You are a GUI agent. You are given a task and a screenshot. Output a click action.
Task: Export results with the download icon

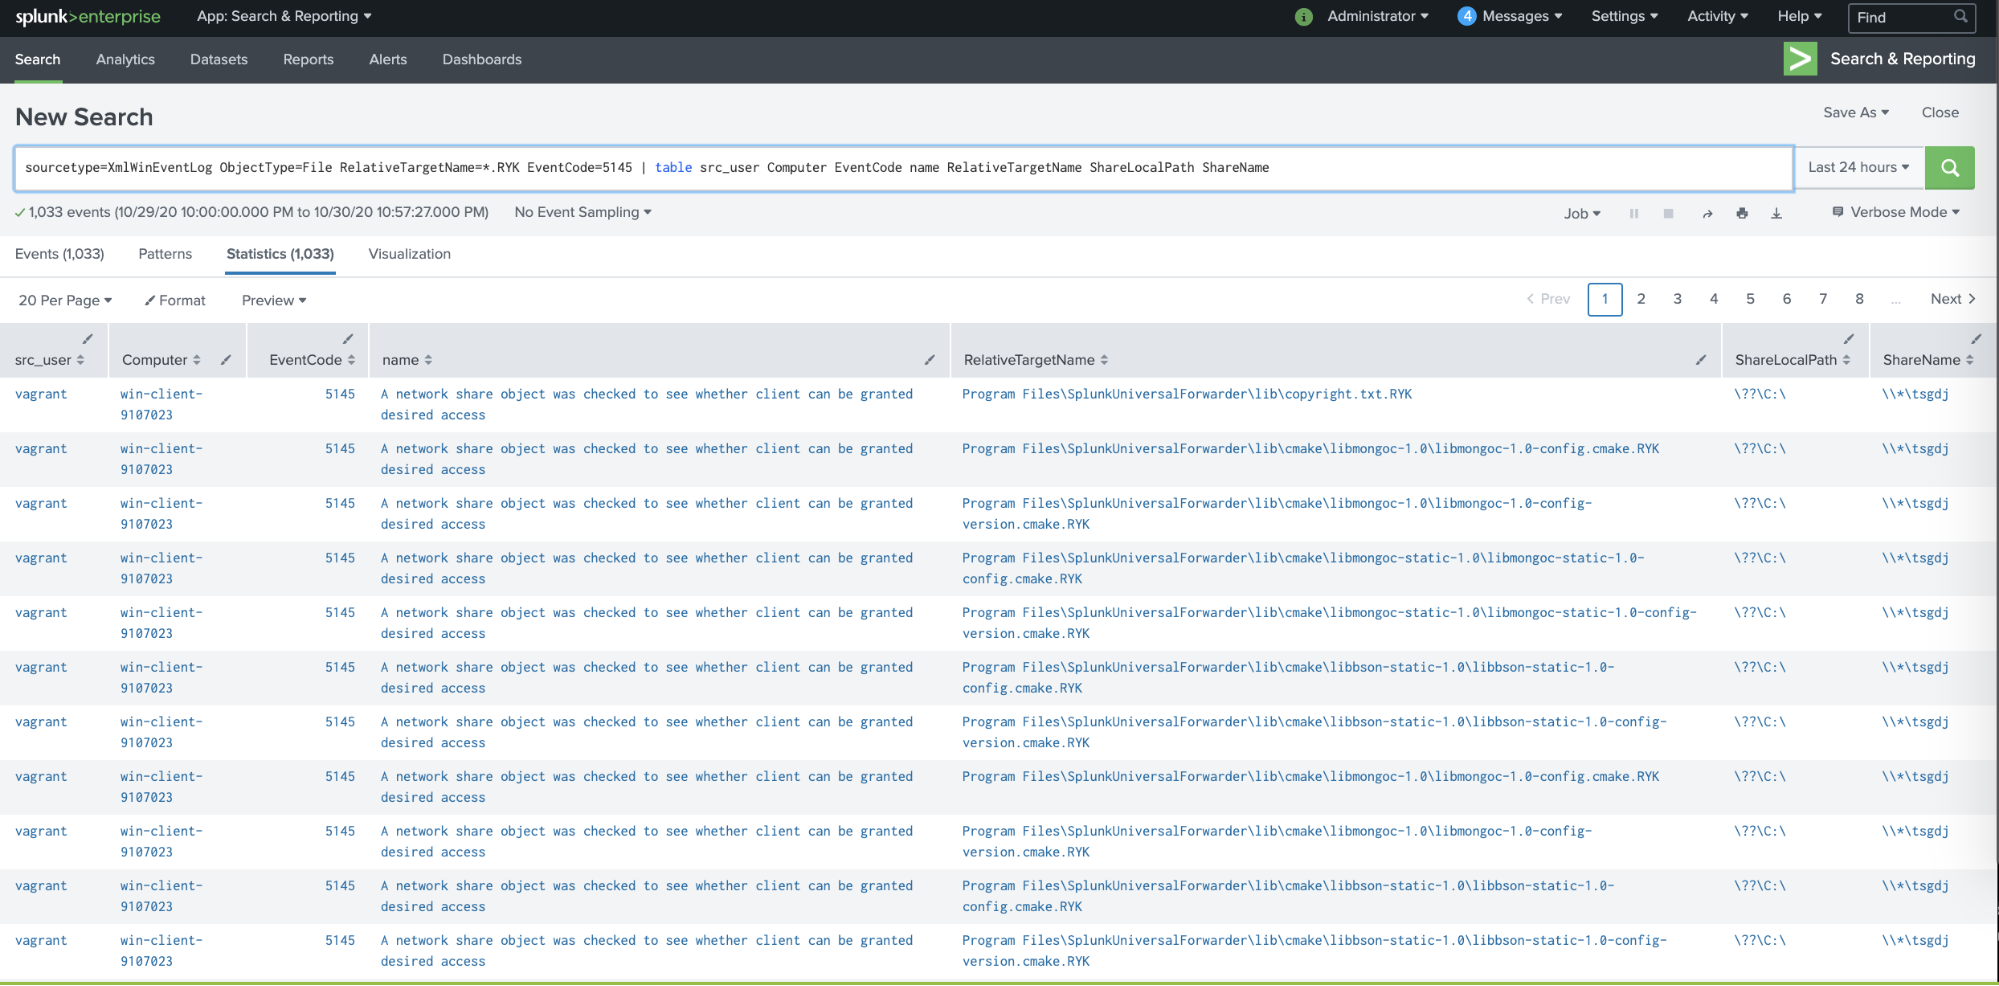click(x=1777, y=213)
